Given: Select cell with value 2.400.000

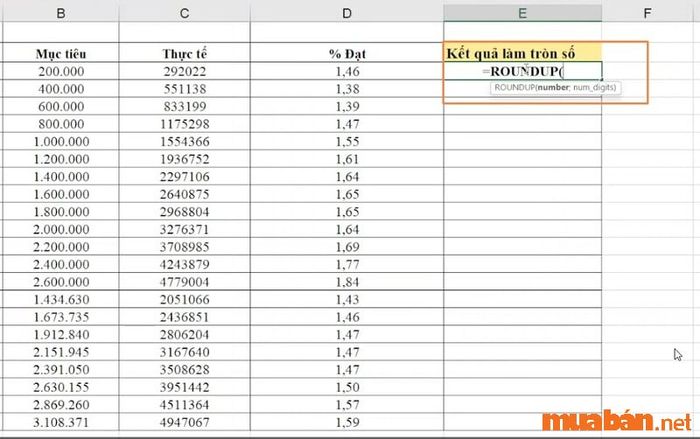Looking at the screenshot, I should tap(61, 264).
